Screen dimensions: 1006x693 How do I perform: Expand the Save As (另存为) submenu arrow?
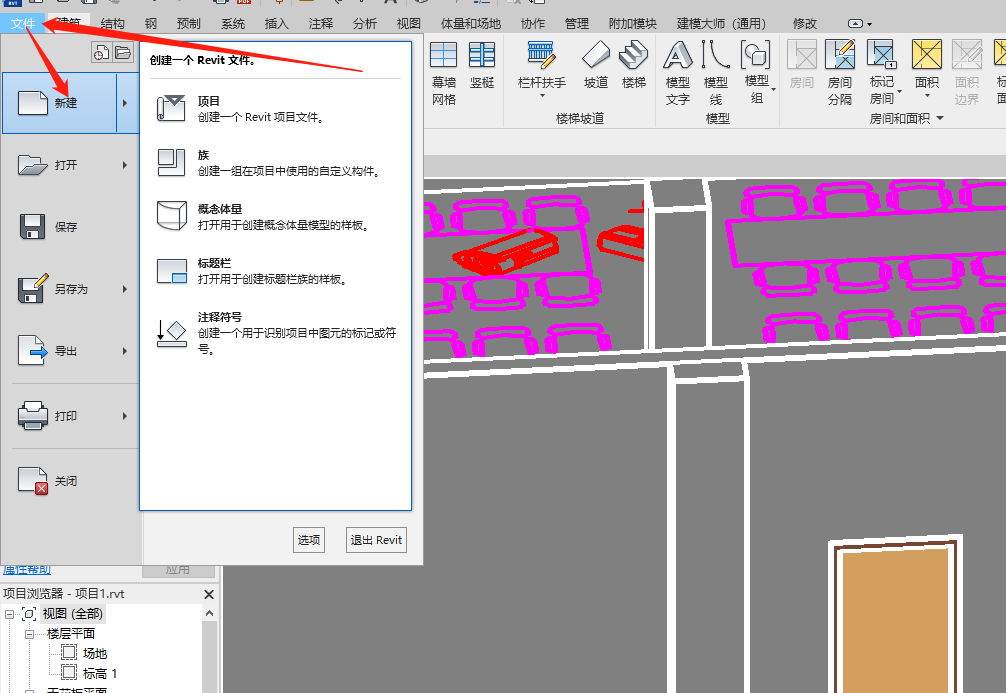(125, 289)
